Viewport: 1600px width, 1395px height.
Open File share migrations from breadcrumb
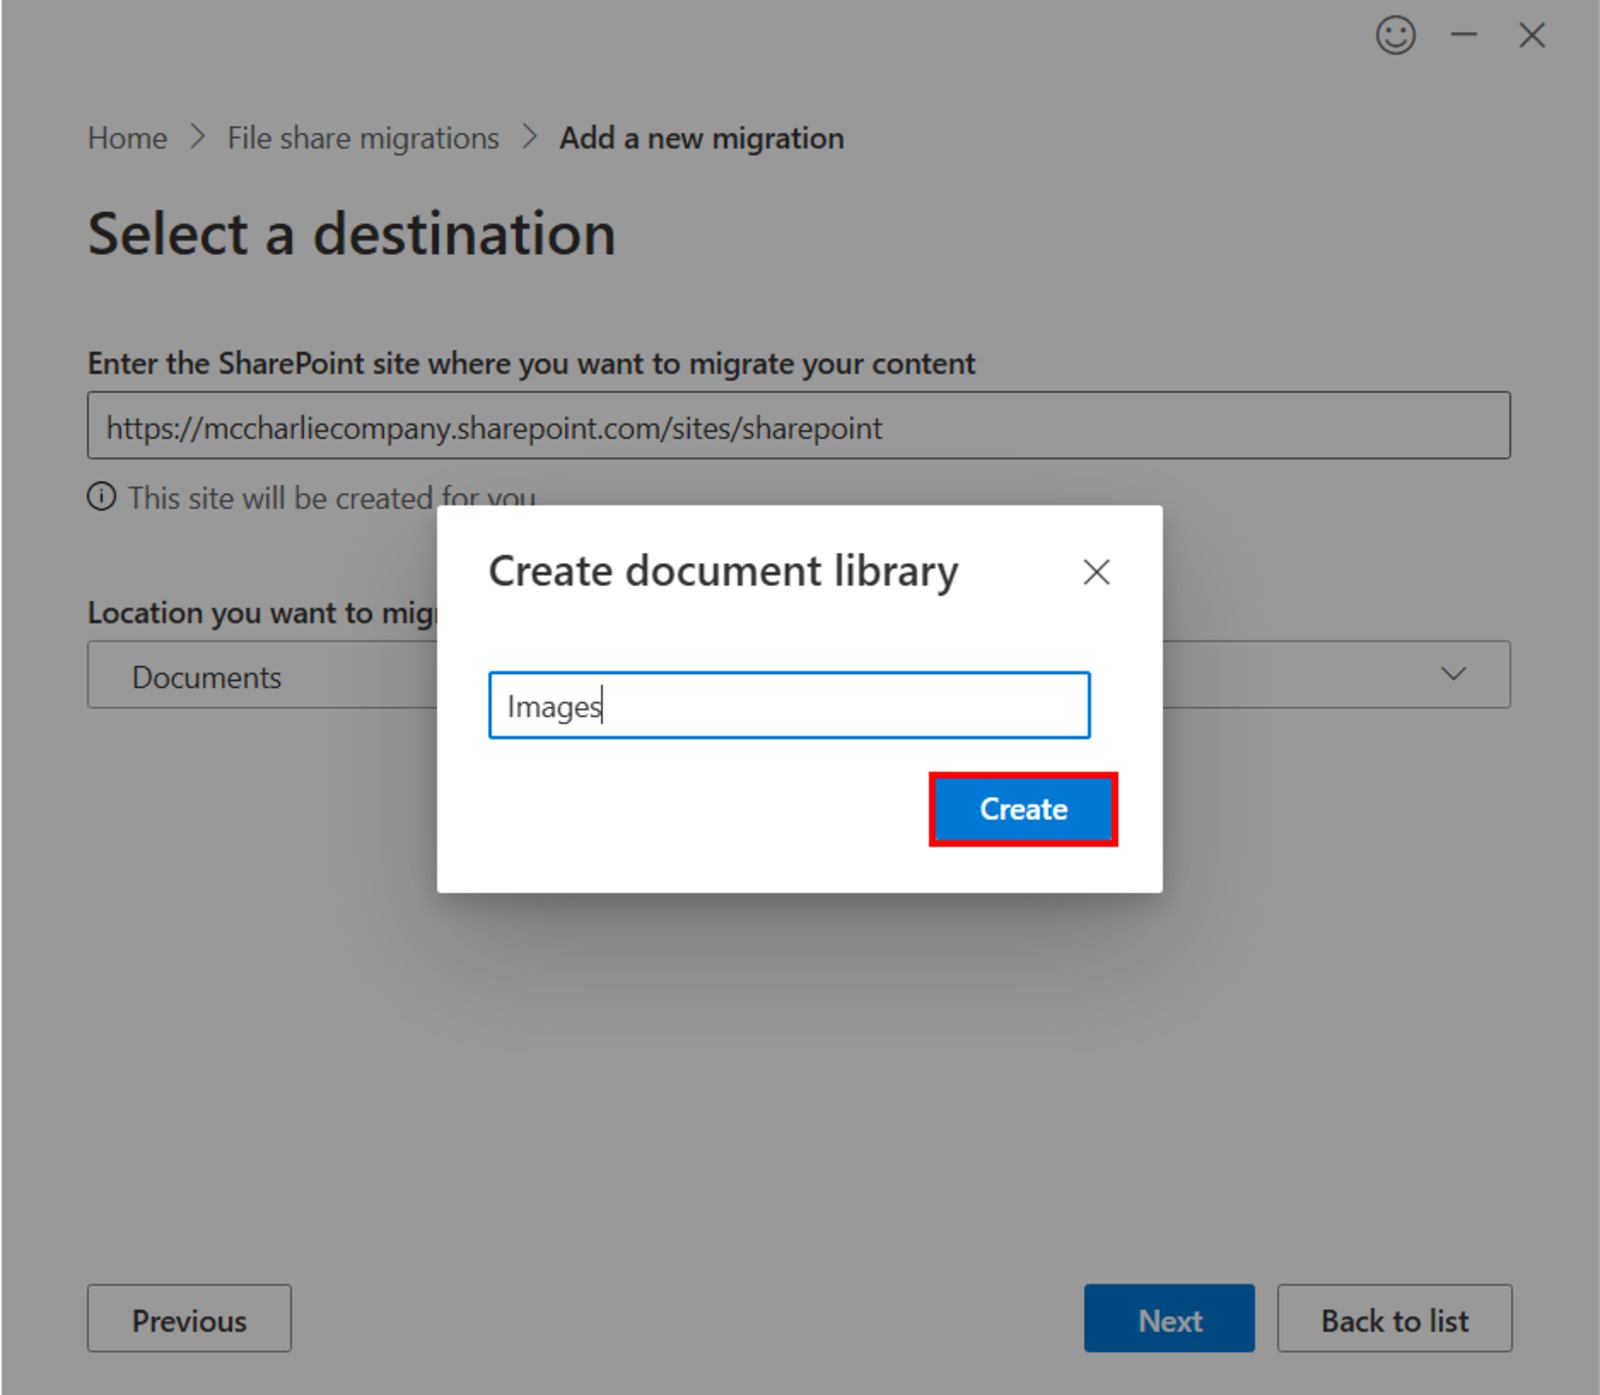click(362, 137)
